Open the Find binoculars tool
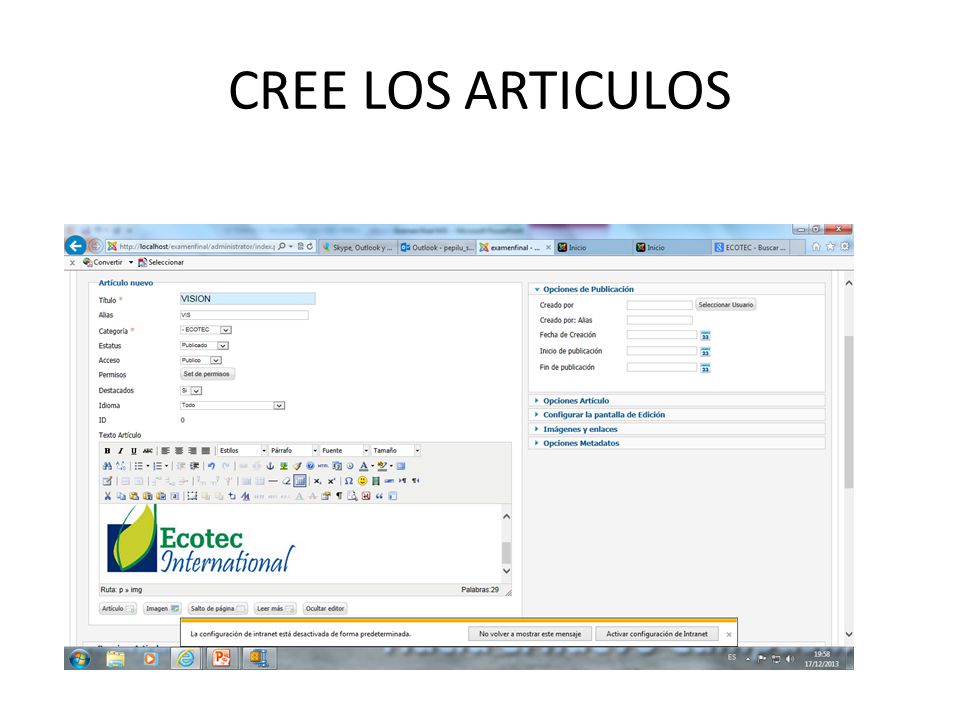Viewport: 960px width, 720px height. pyautogui.click(x=107, y=466)
